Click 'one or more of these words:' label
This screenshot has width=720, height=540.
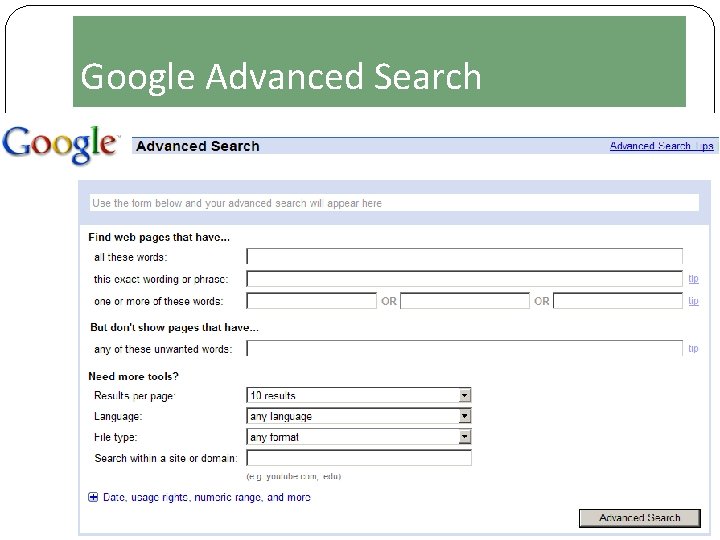click(158, 301)
